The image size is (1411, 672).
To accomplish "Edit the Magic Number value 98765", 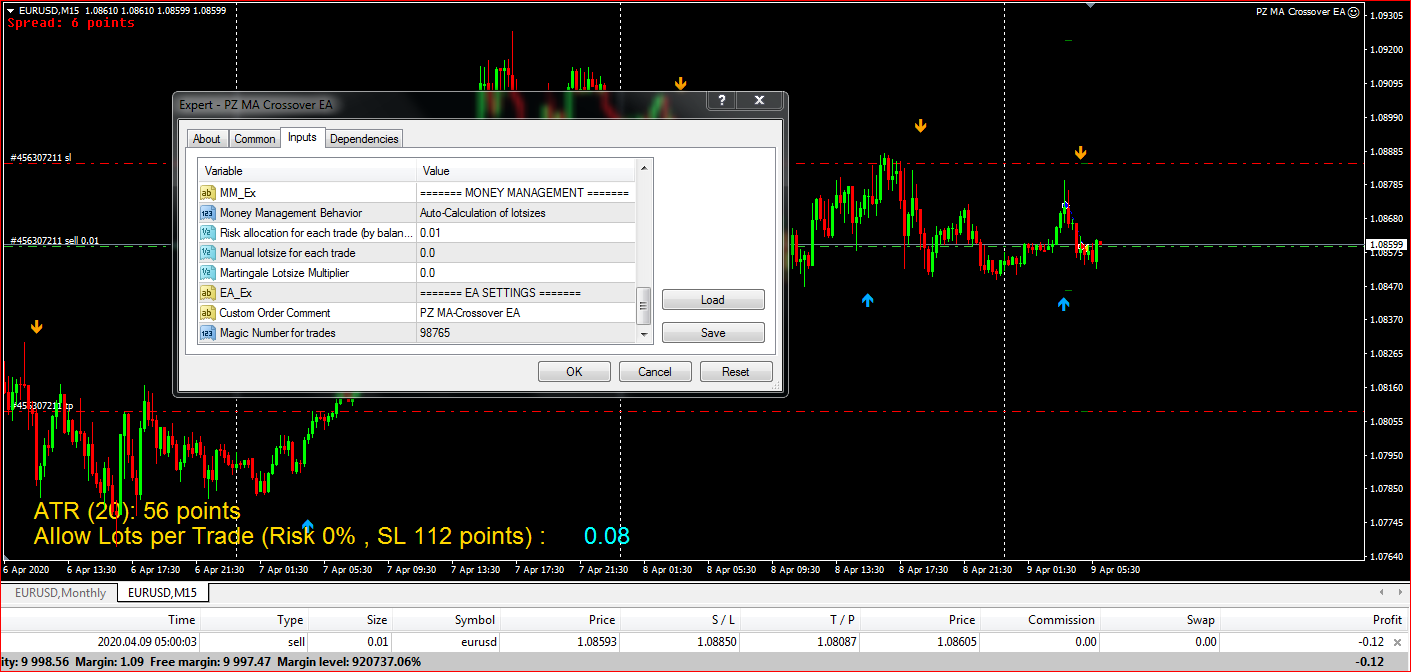I will point(526,333).
